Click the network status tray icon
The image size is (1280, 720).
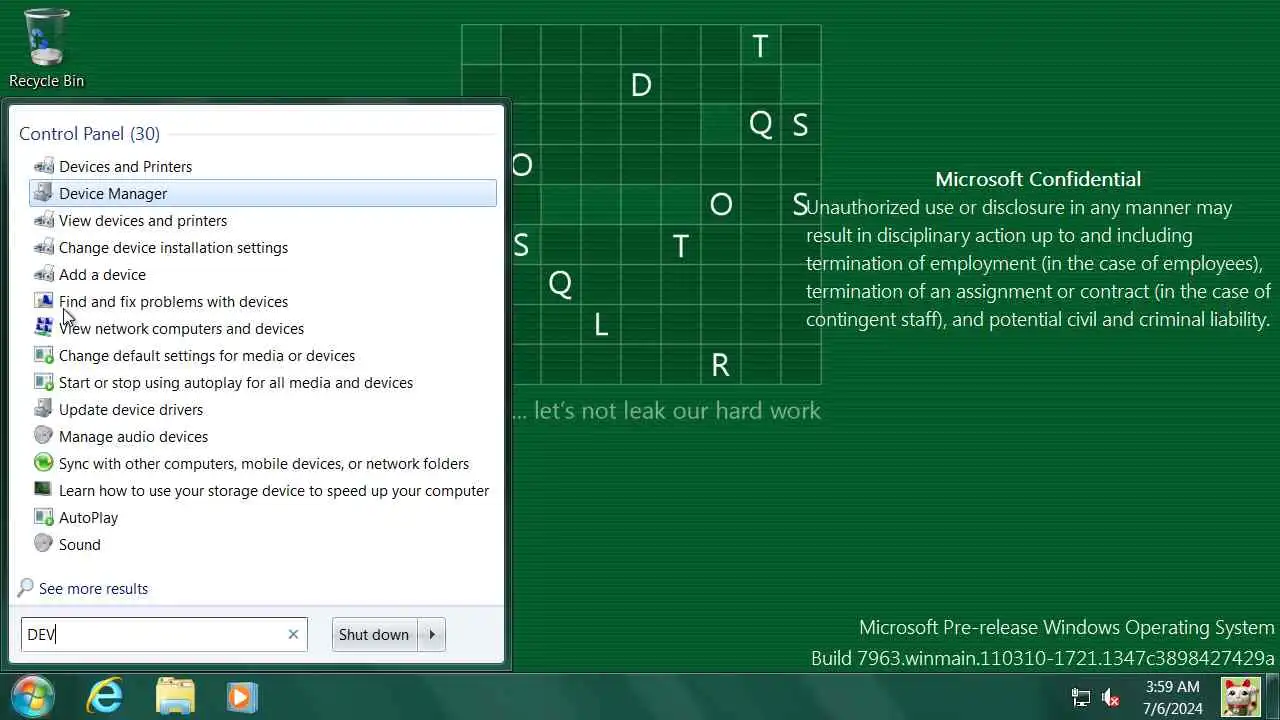[1081, 697]
